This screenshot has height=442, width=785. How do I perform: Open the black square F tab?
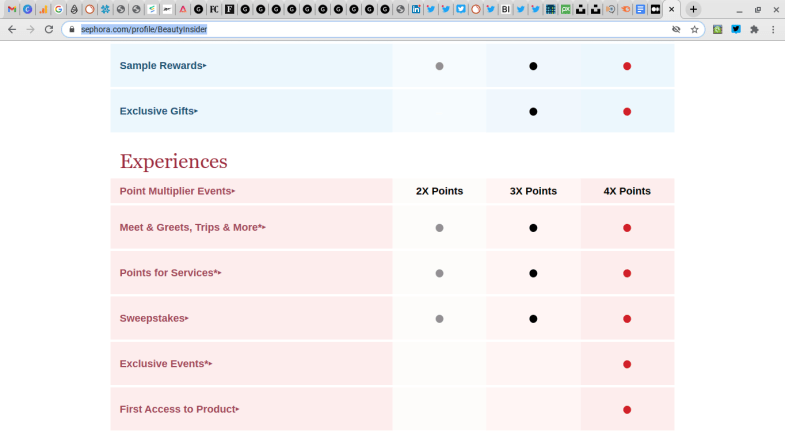229,9
